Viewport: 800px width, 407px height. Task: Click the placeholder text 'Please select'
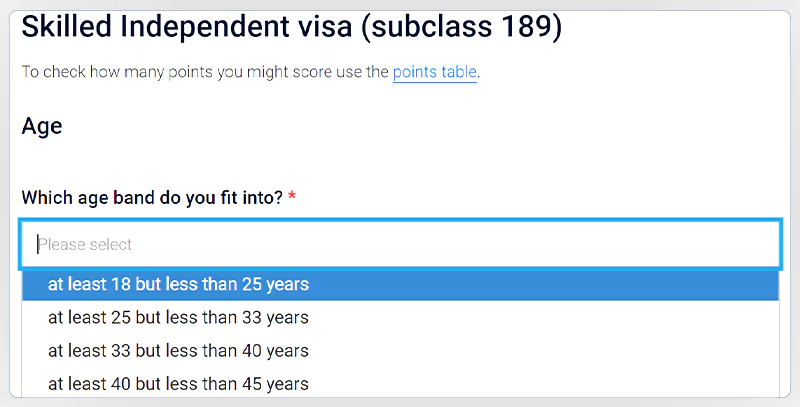85,244
